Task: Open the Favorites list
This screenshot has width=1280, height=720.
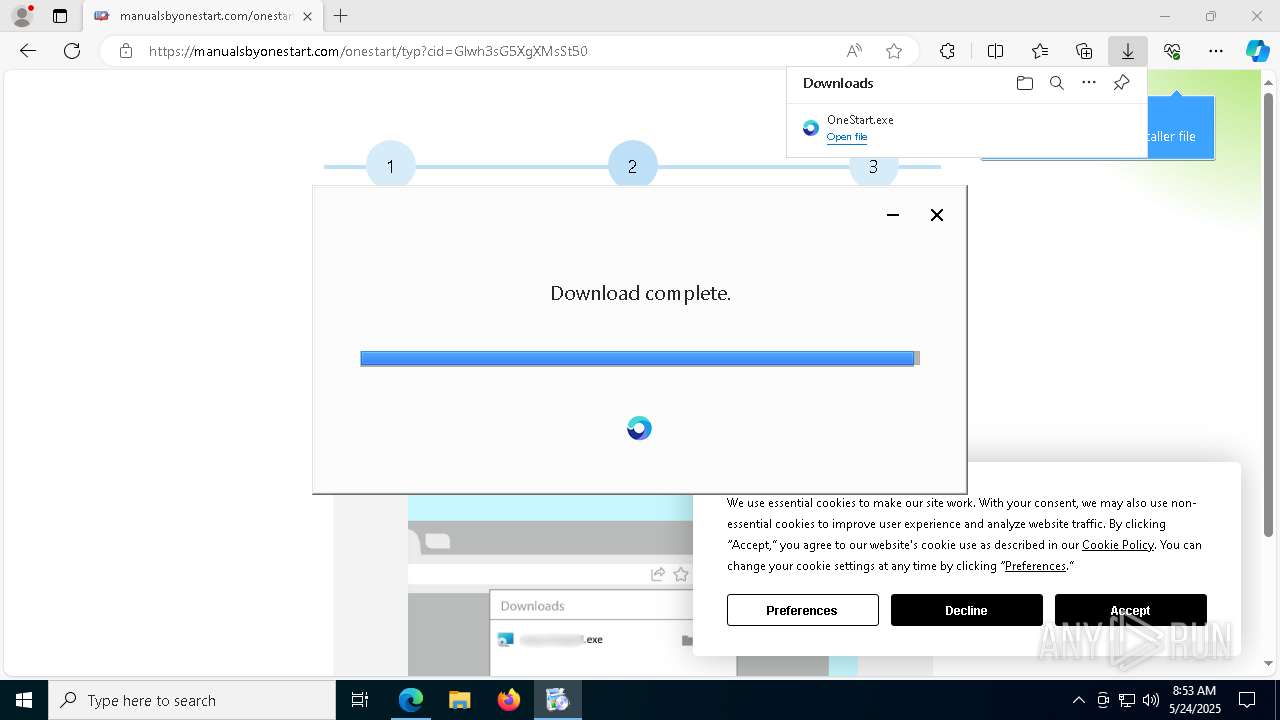Action: click(1040, 51)
